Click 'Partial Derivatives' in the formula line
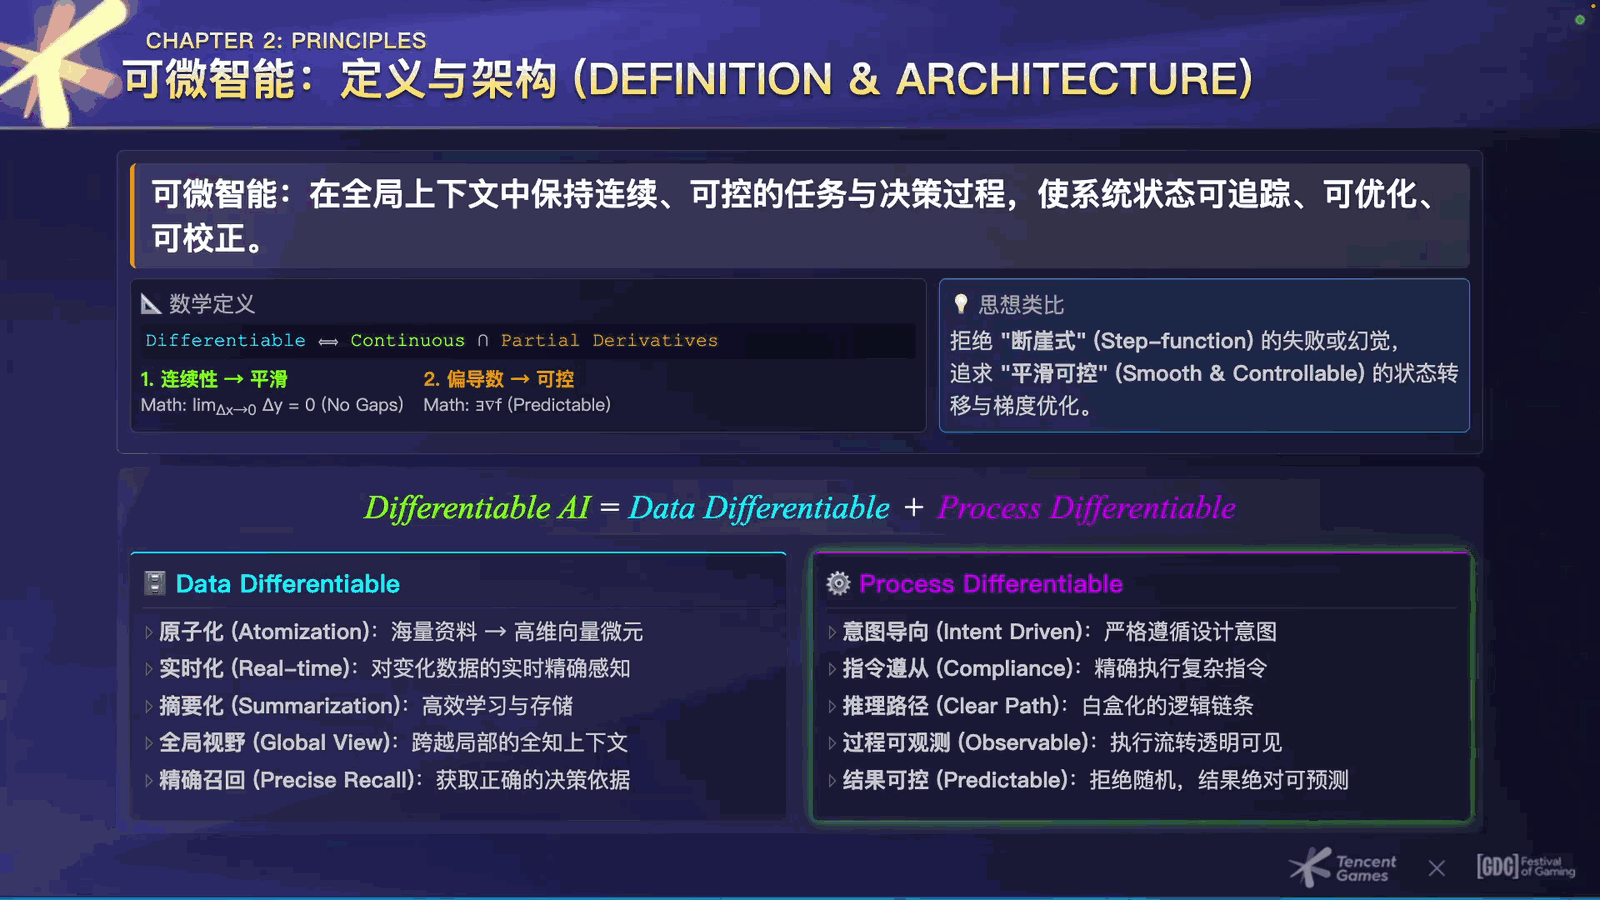This screenshot has width=1600, height=900. 609,341
